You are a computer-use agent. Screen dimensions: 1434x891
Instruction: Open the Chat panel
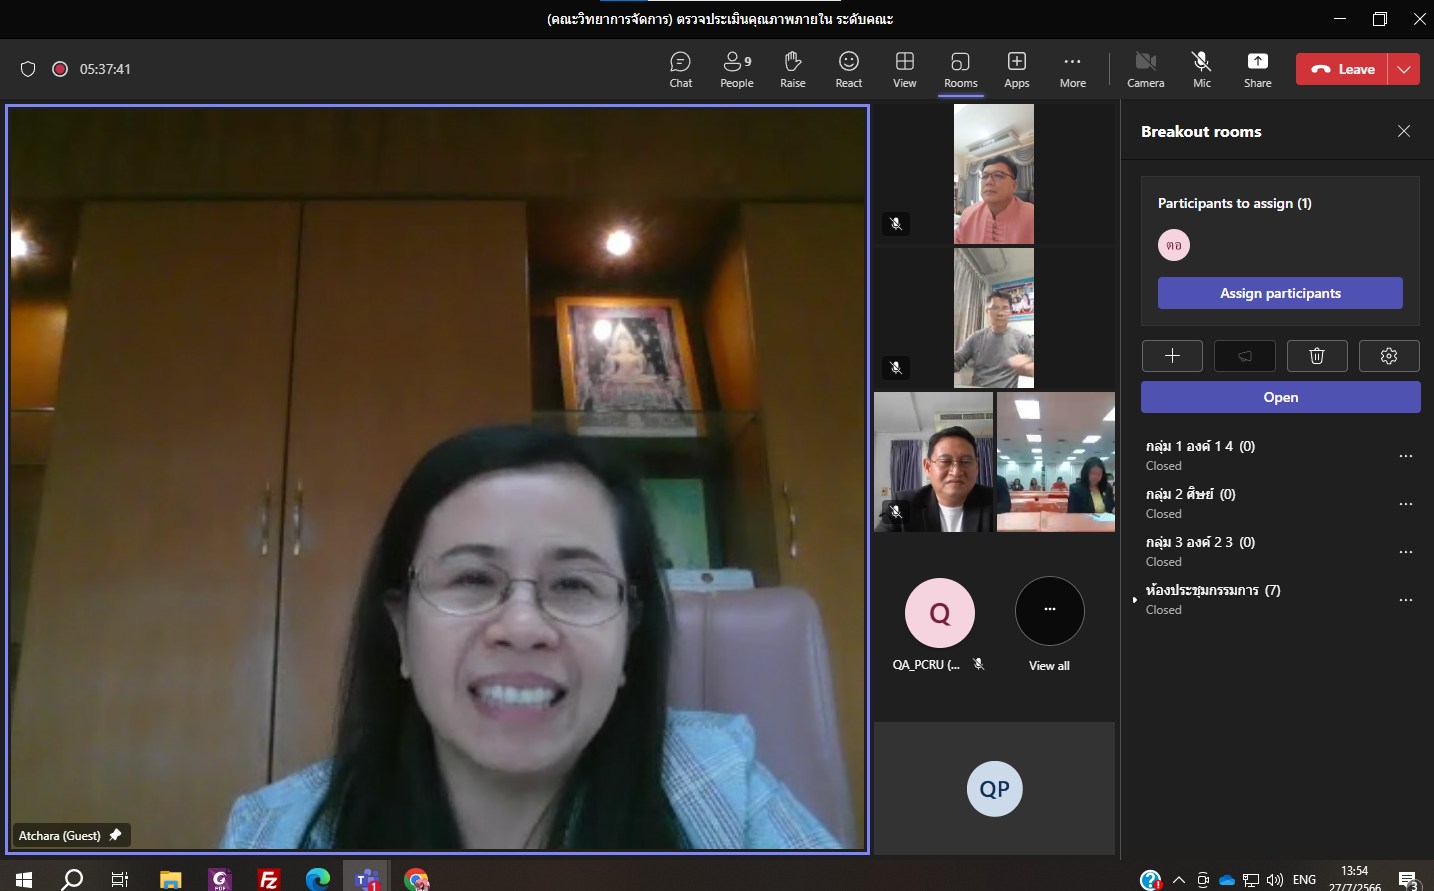(x=680, y=69)
